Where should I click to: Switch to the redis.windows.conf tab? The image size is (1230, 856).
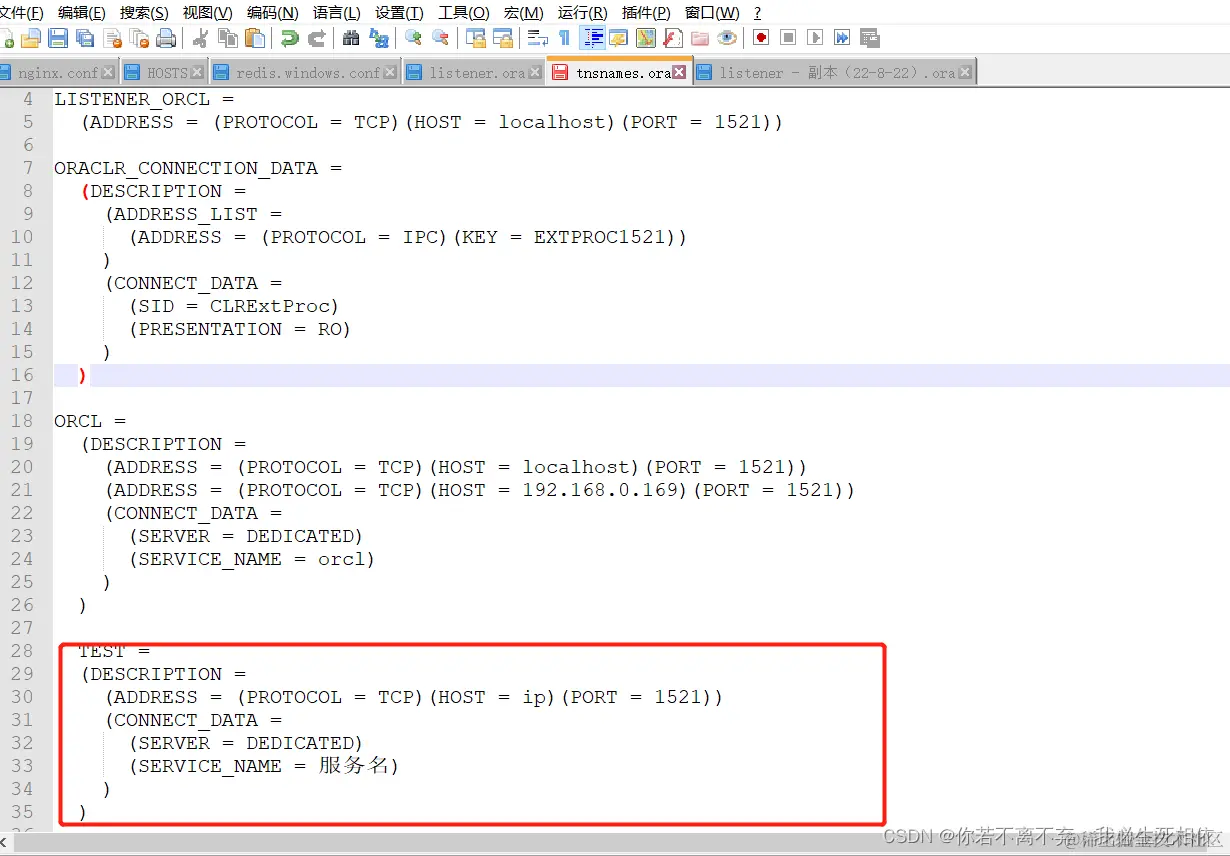click(x=304, y=73)
